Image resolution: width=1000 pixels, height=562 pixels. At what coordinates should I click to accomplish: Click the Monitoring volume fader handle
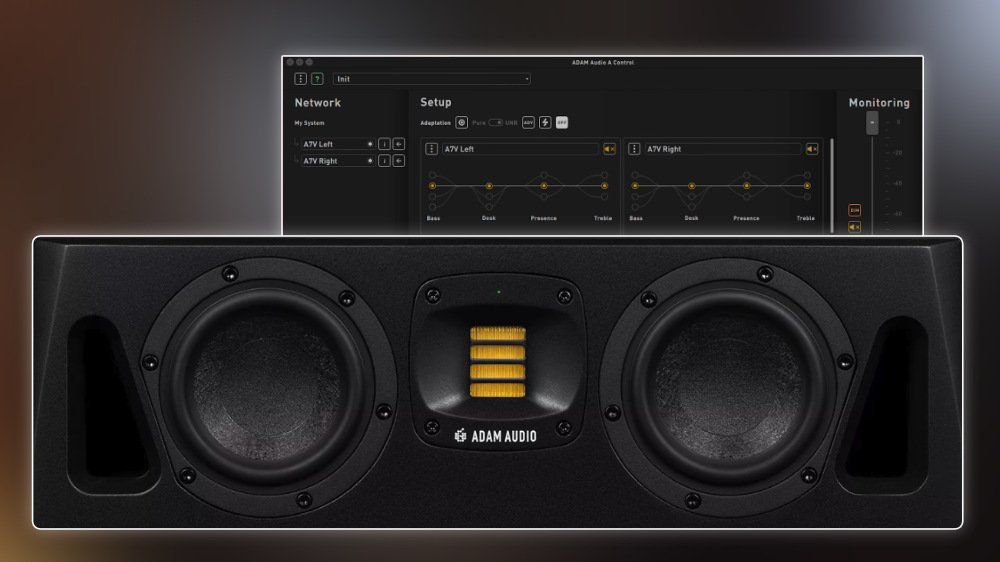pos(872,123)
